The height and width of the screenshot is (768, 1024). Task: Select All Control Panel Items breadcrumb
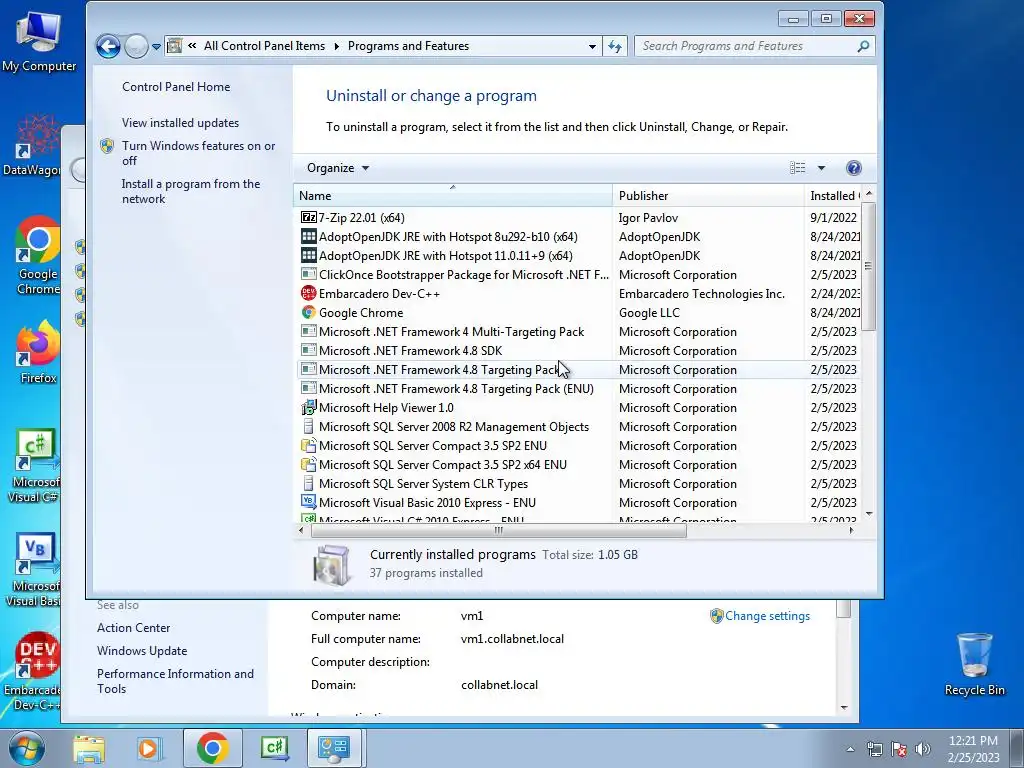tap(264, 46)
